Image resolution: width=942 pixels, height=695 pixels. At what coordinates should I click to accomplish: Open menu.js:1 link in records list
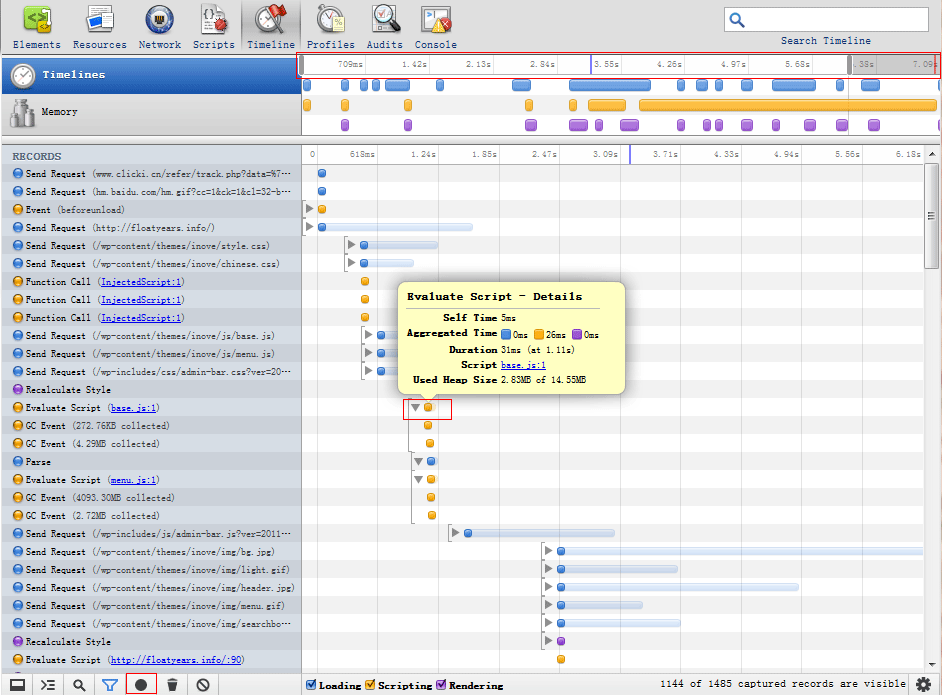point(133,480)
